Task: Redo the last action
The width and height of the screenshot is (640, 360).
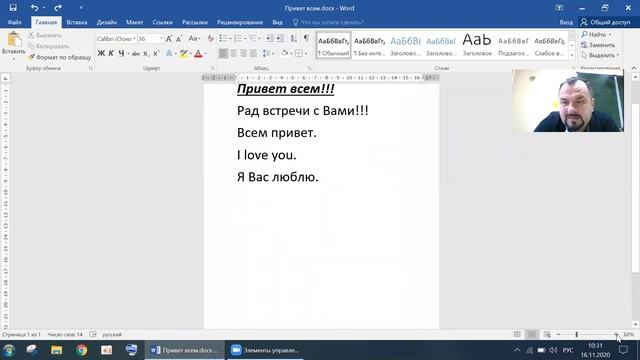Action: (x=58, y=8)
